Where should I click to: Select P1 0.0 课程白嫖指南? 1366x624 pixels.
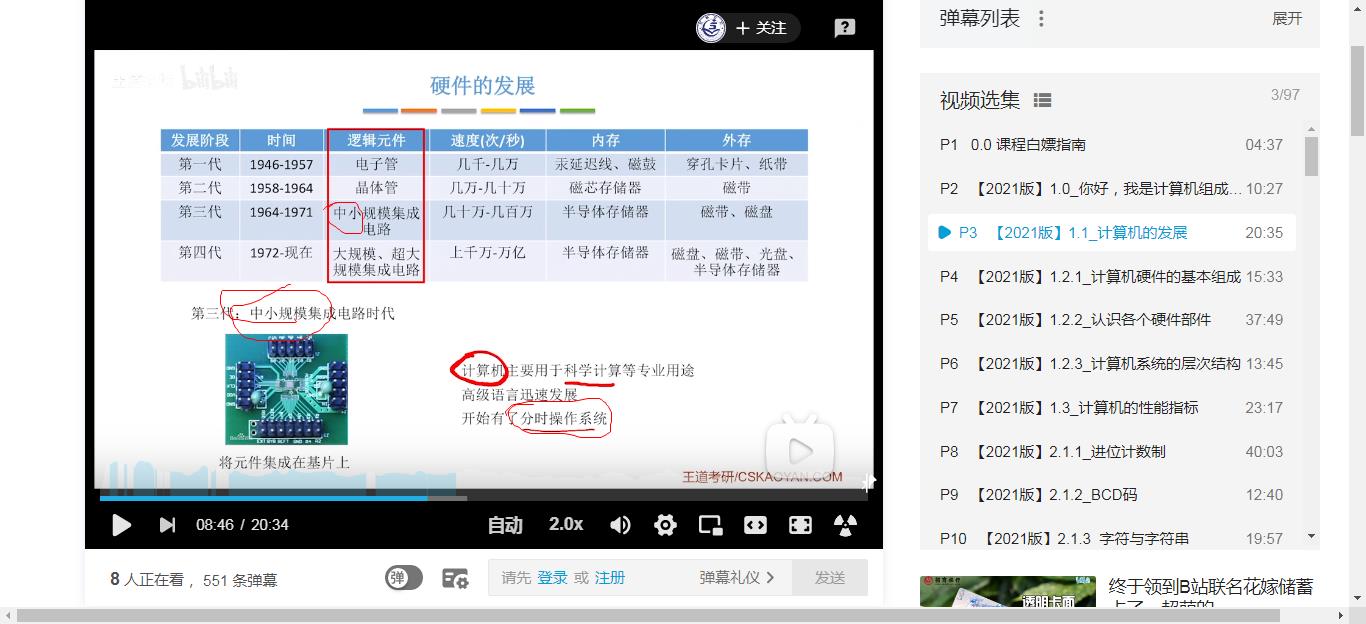point(1111,145)
